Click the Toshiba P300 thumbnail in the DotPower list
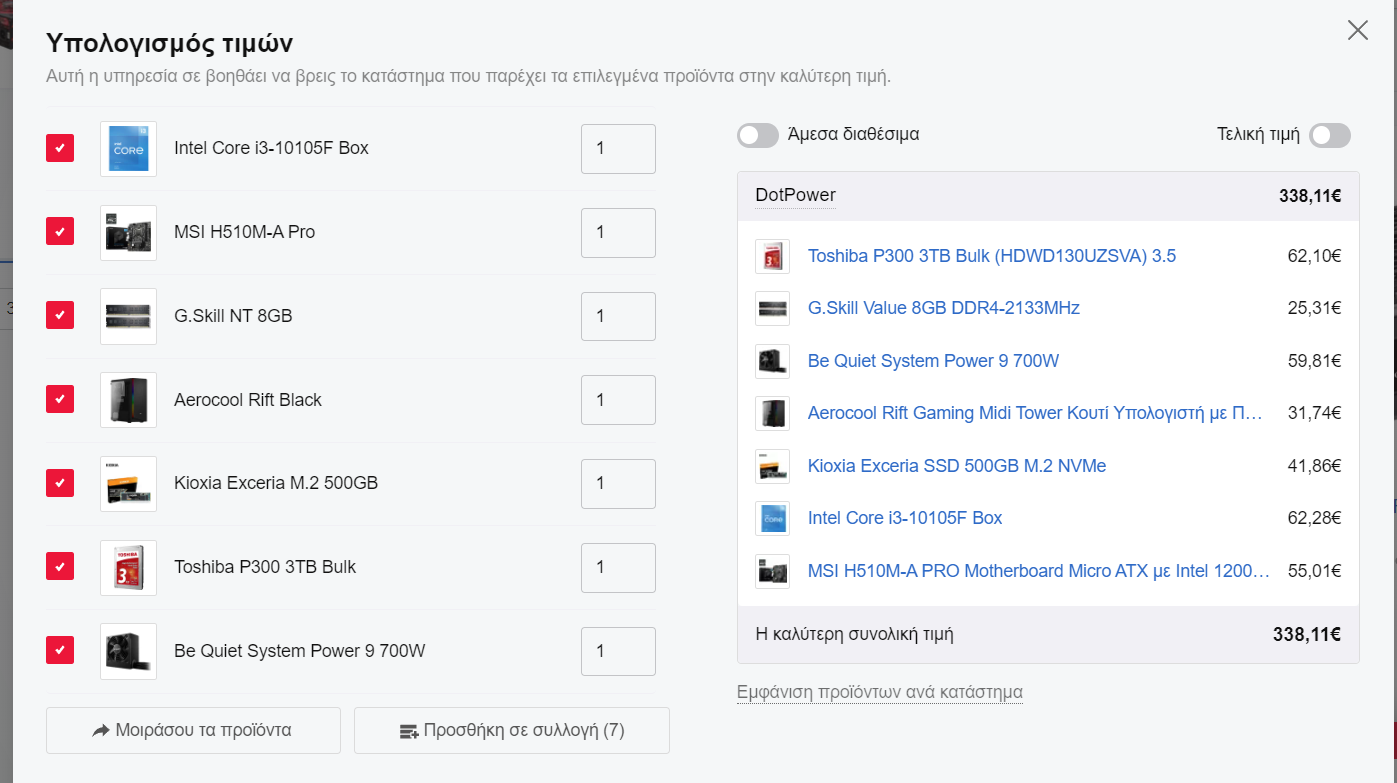 pos(772,256)
